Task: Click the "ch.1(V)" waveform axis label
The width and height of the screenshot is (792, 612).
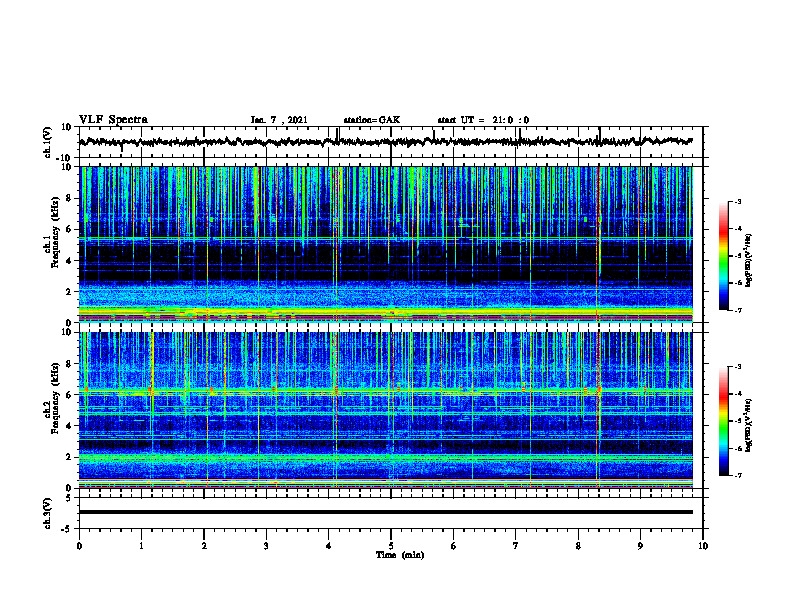Action: click(48, 142)
